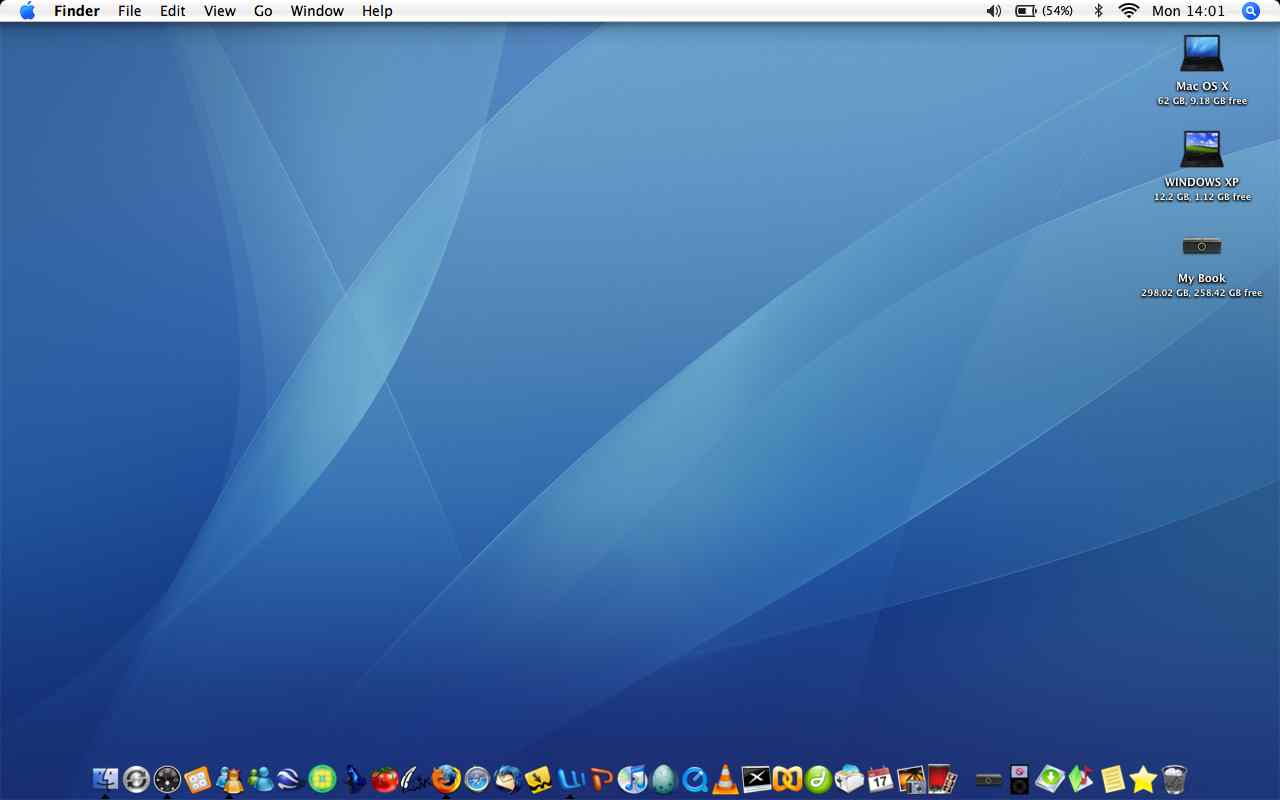This screenshot has width=1280, height=800.
Task: Open the Help menu
Action: [x=377, y=11]
